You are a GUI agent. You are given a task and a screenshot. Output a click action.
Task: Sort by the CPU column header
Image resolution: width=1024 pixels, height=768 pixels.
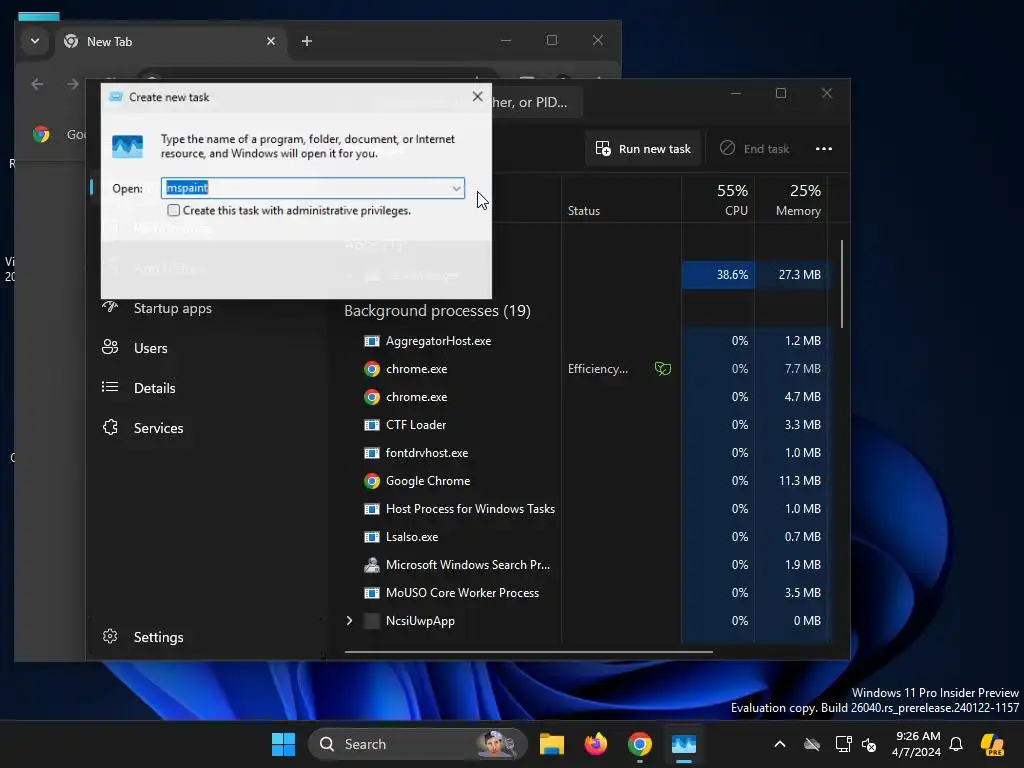point(718,199)
